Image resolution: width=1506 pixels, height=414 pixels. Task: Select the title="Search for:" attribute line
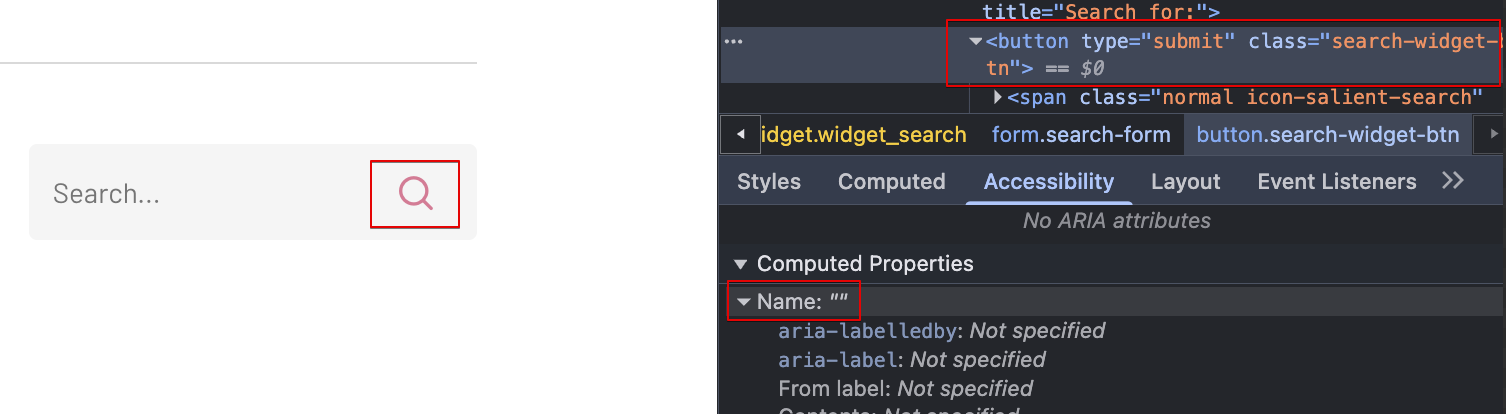click(1101, 12)
